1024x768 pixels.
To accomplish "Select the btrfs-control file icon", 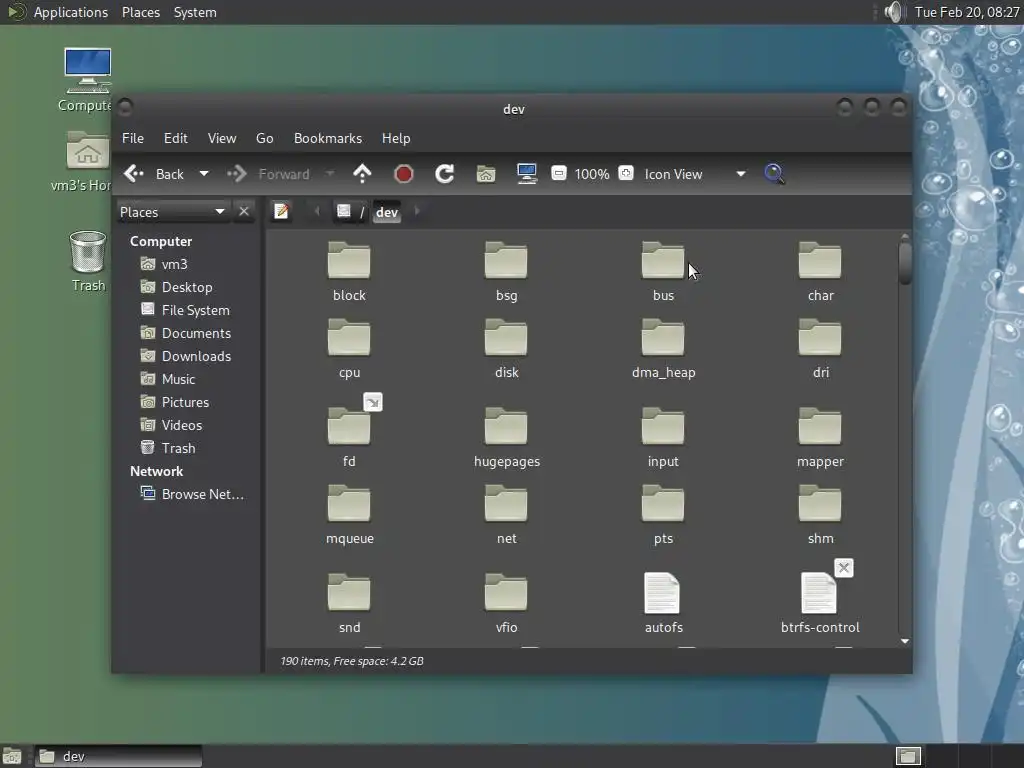I will (819, 593).
